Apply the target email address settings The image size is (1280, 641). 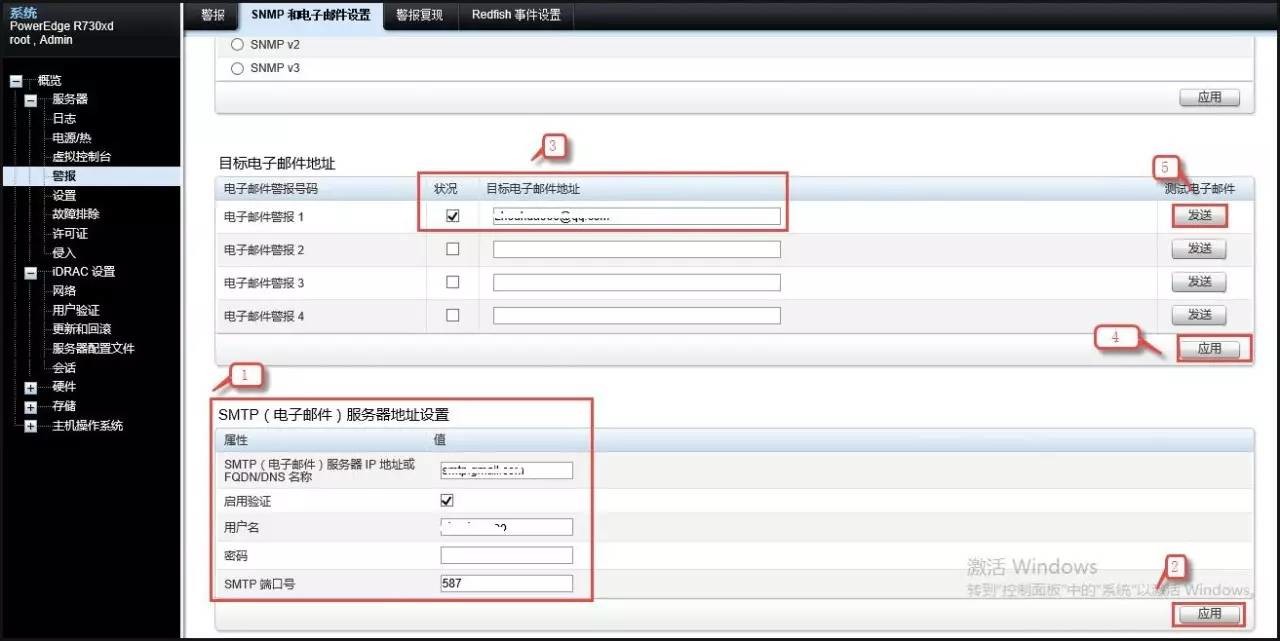click(1210, 349)
